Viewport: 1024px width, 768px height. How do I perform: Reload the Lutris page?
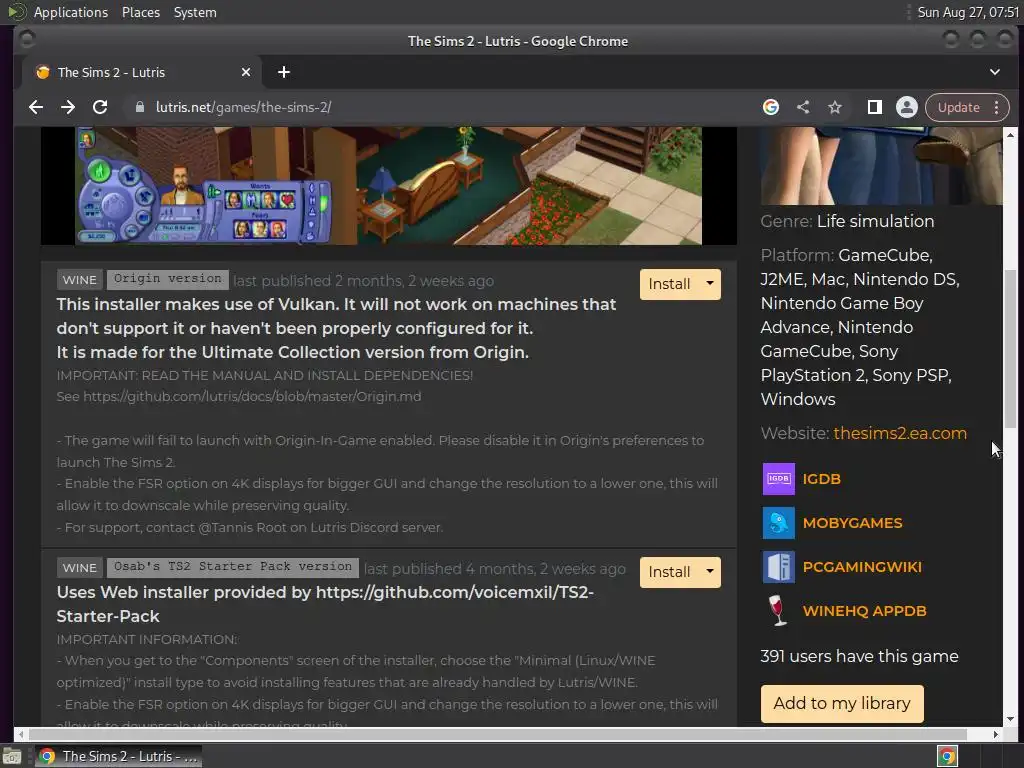[x=100, y=107]
